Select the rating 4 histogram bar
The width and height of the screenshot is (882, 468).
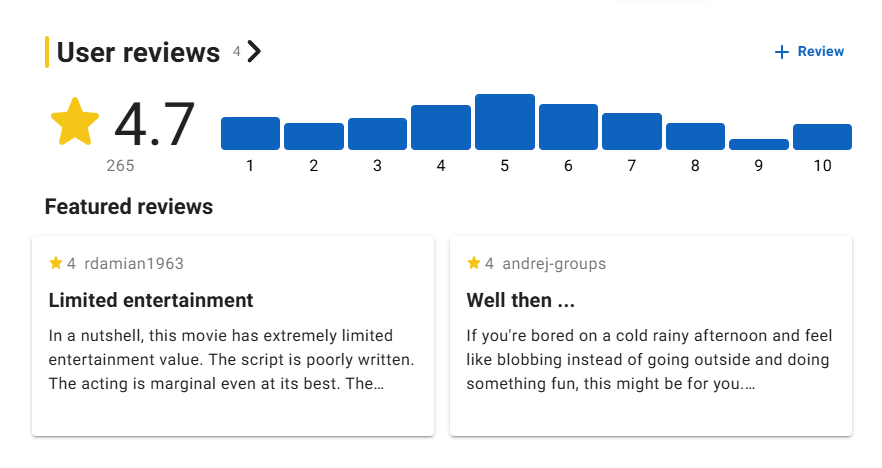coord(441,127)
